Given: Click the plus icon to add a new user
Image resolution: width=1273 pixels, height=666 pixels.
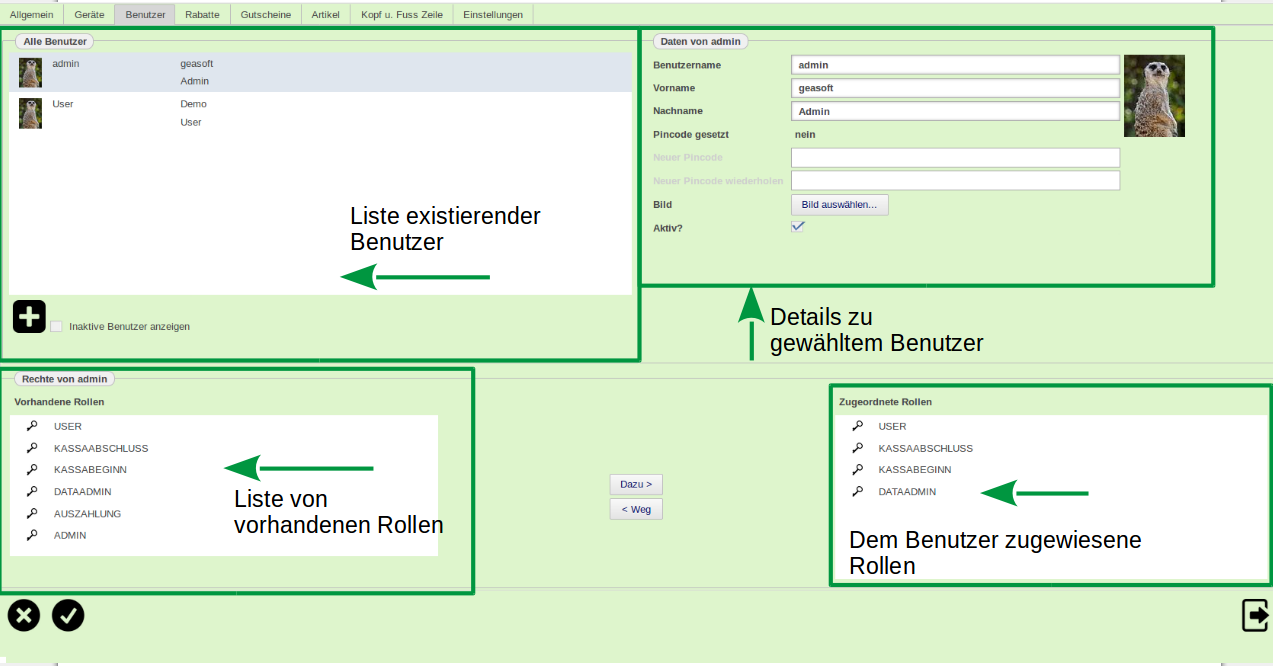Looking at the screenshot, I should [x=28, y=315].
